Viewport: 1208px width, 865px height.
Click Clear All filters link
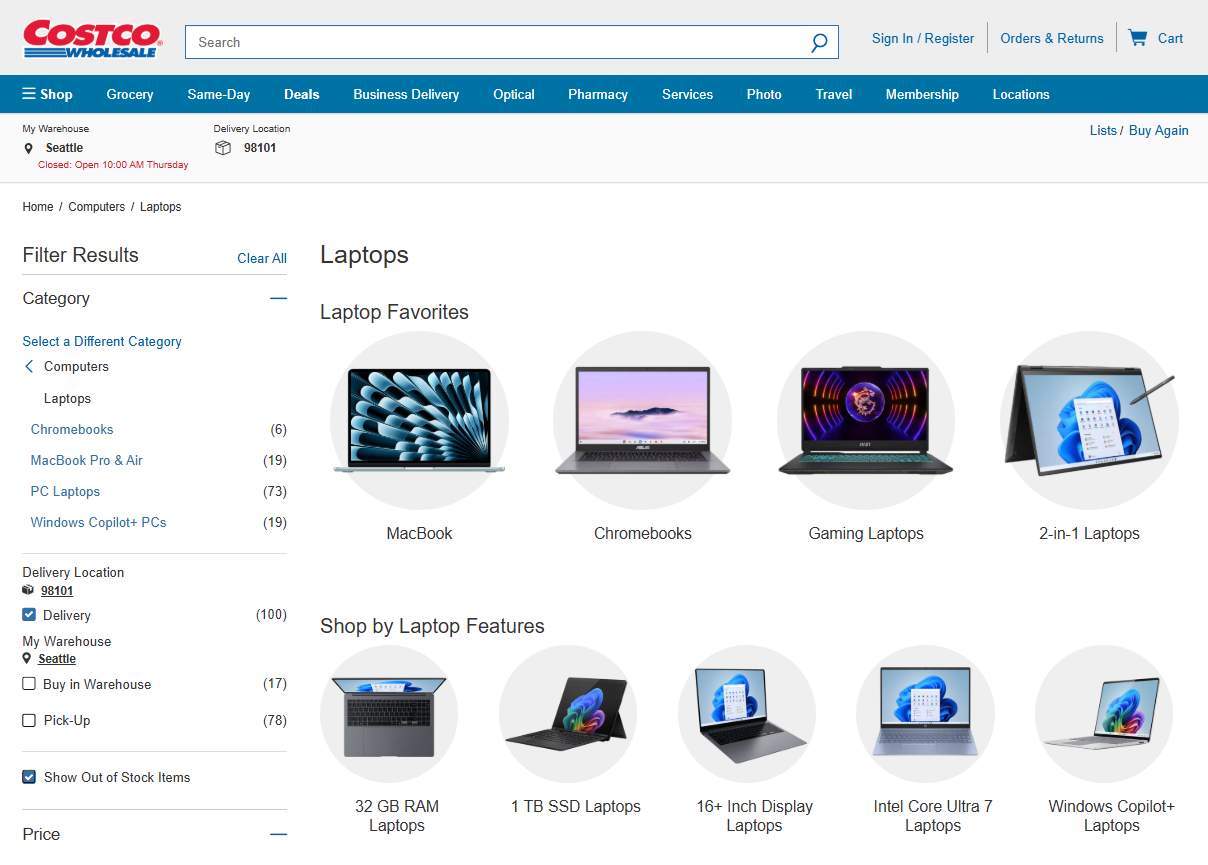coord(261,258)
